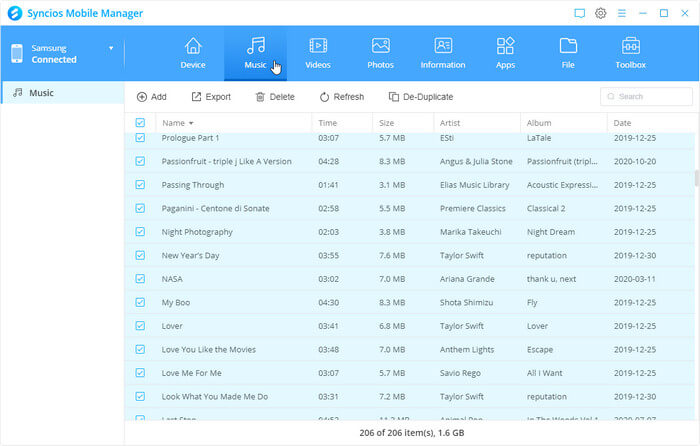Uncheck Look What You Made Me Do checkbox
Image resolution: width=700 pixels, height=446 pixels.
(x=140, y=396)
